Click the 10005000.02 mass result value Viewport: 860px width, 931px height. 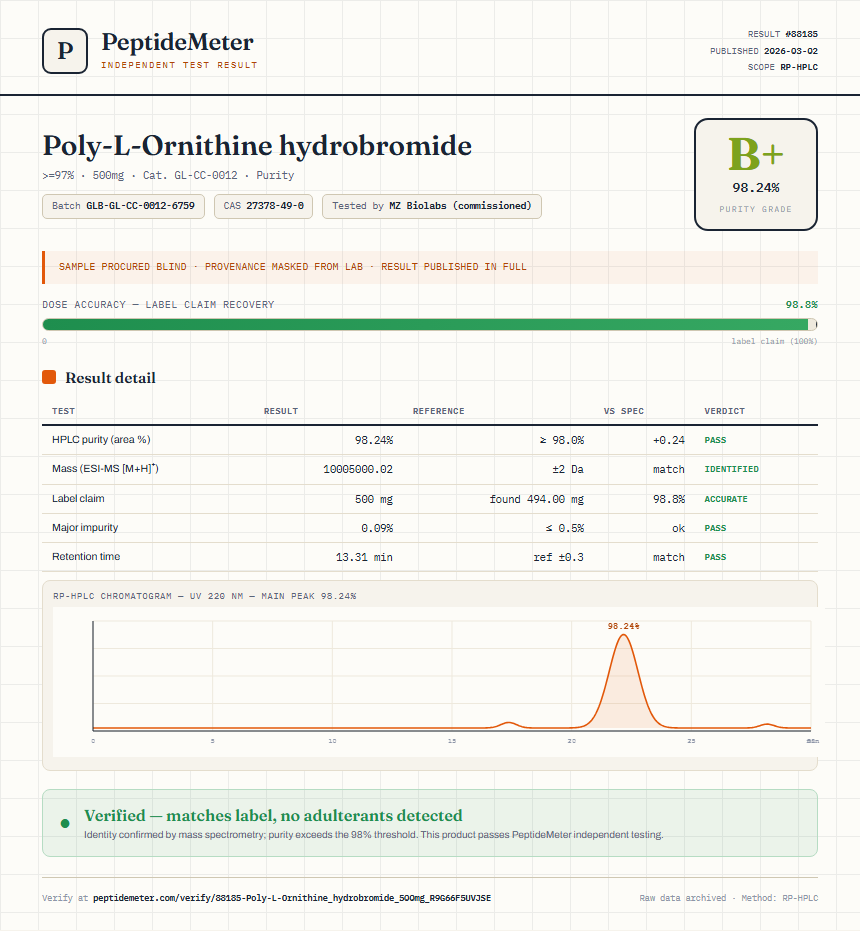pos(358,469)
